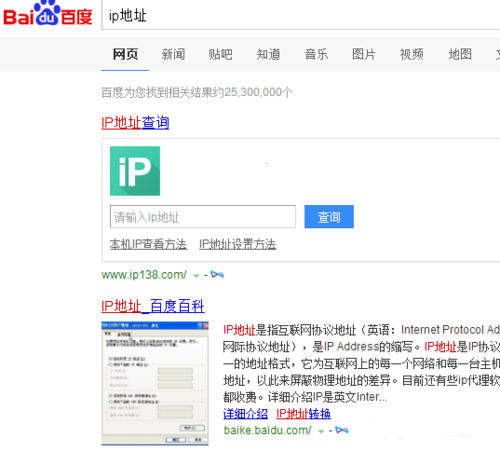Open the 图片 tab
The image size is (500, 451).
364,54
